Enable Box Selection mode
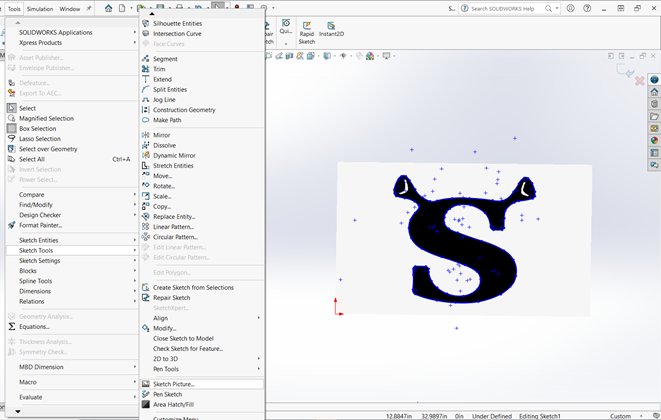Viewport: 661px width, 420px height. point(72,129)
